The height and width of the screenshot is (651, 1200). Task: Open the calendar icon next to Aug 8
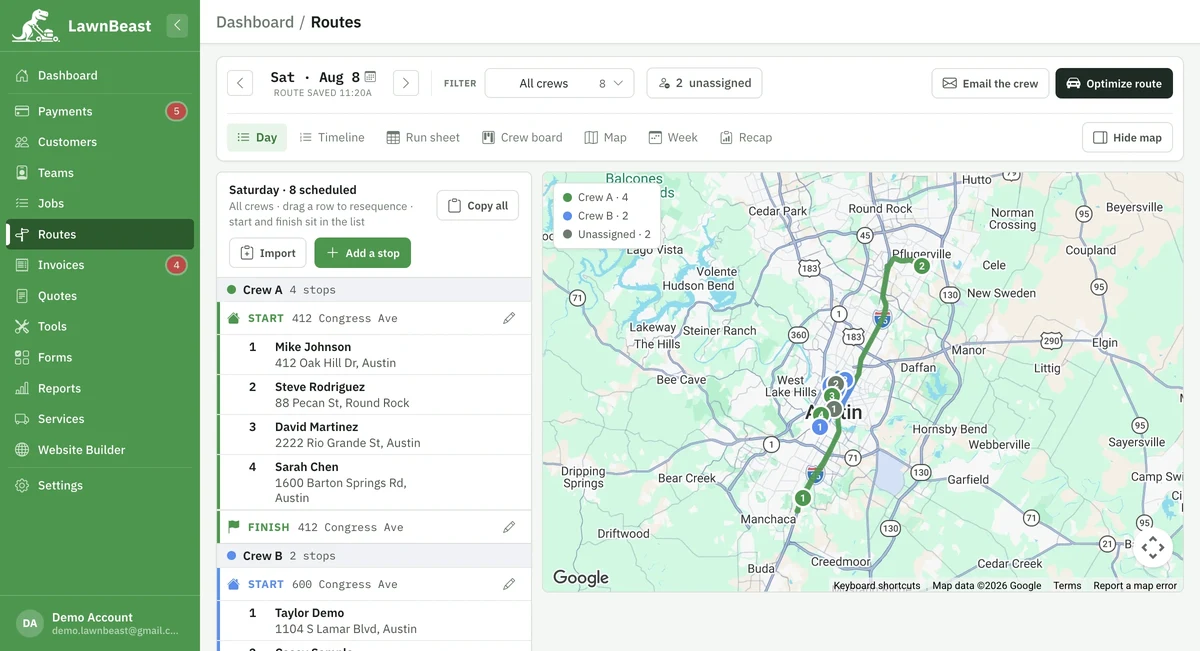point(370,76)
